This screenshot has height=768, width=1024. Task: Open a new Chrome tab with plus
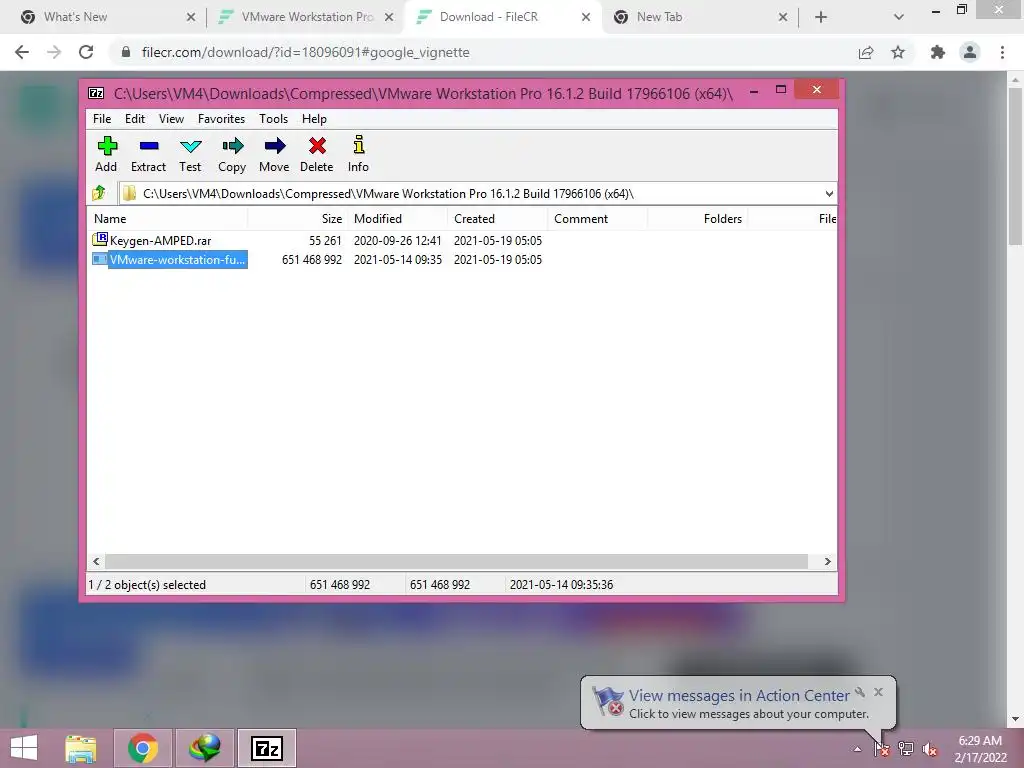pos(821,17)
